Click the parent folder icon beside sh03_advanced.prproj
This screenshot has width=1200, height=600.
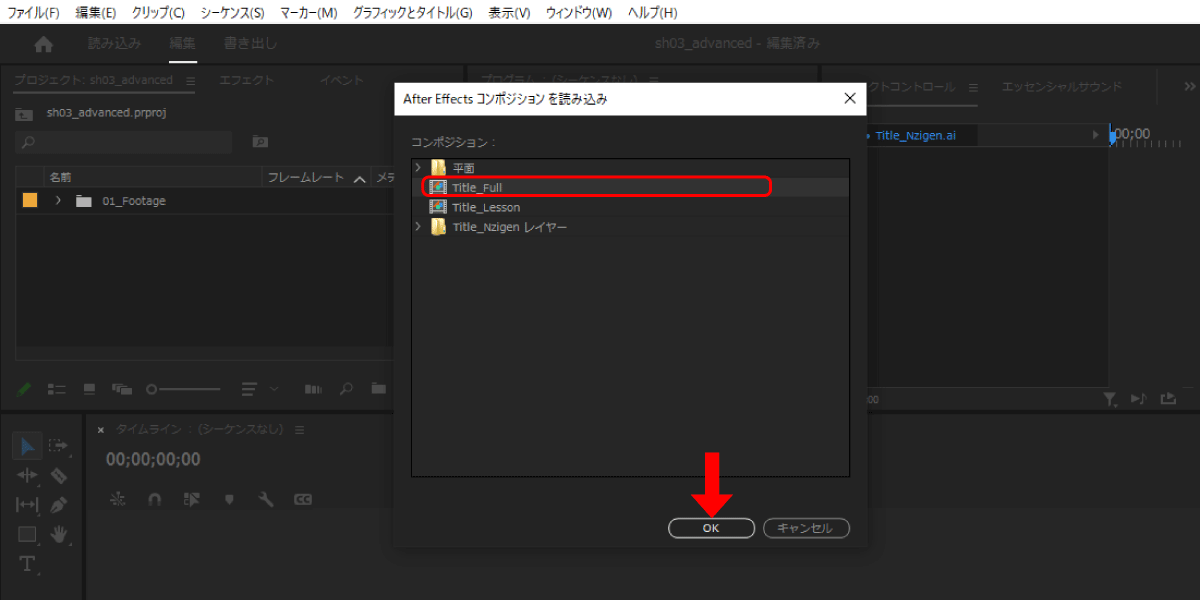pyautogui.click(x=24, y=113)
